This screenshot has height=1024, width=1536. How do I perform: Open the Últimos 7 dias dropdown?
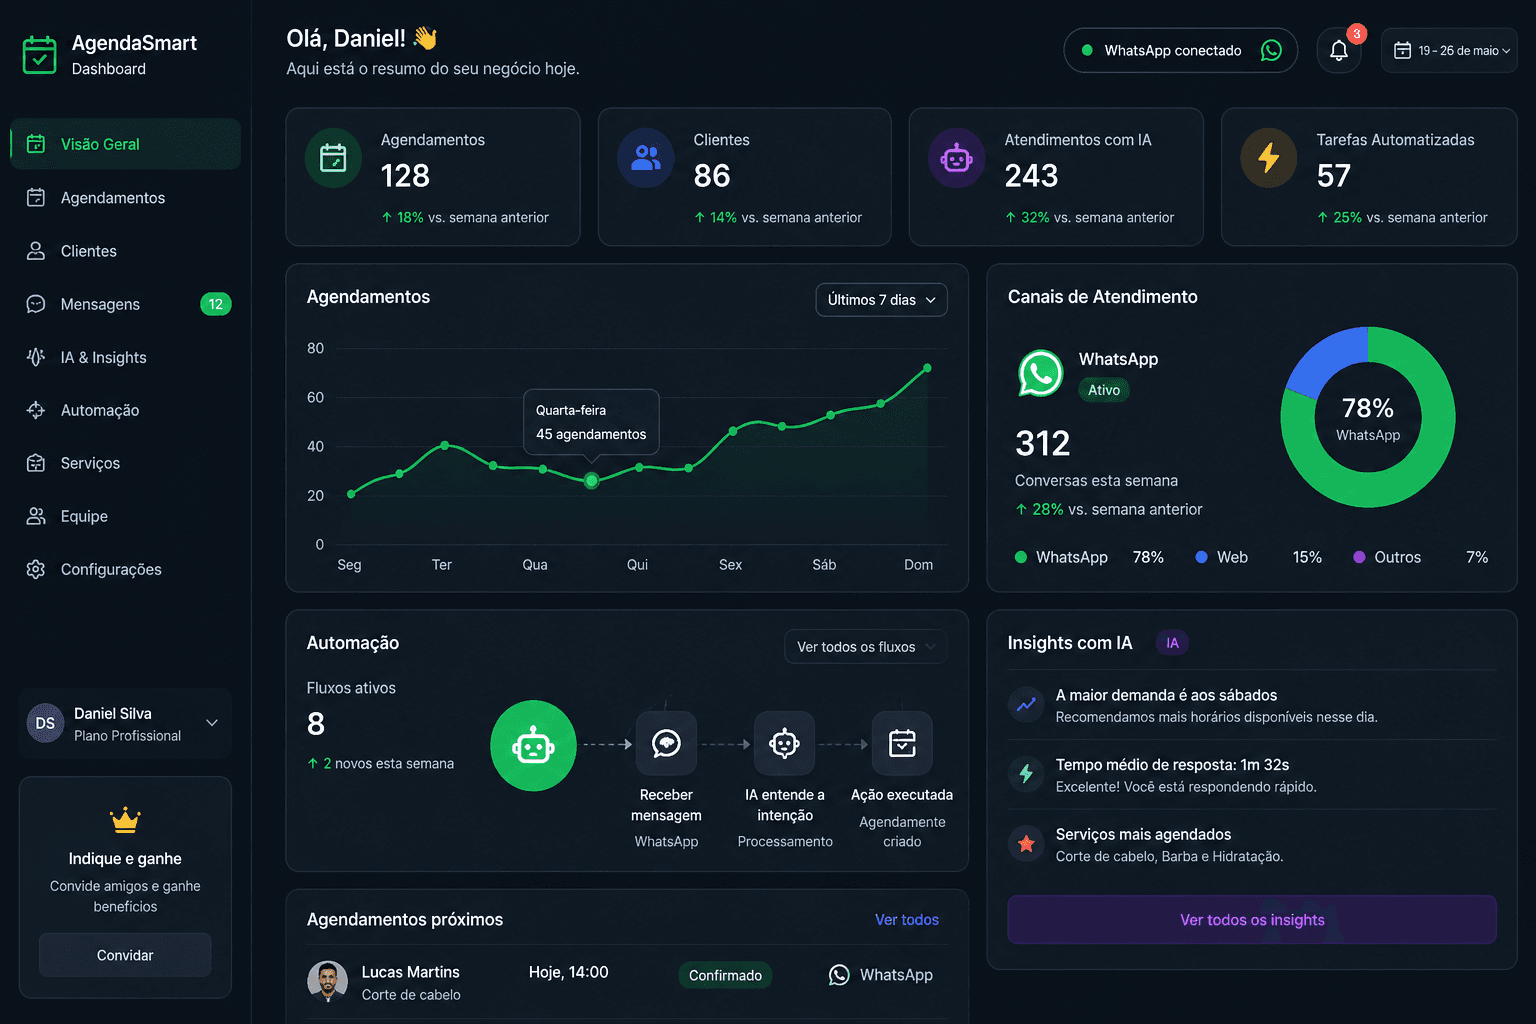(x=881, y=299)
